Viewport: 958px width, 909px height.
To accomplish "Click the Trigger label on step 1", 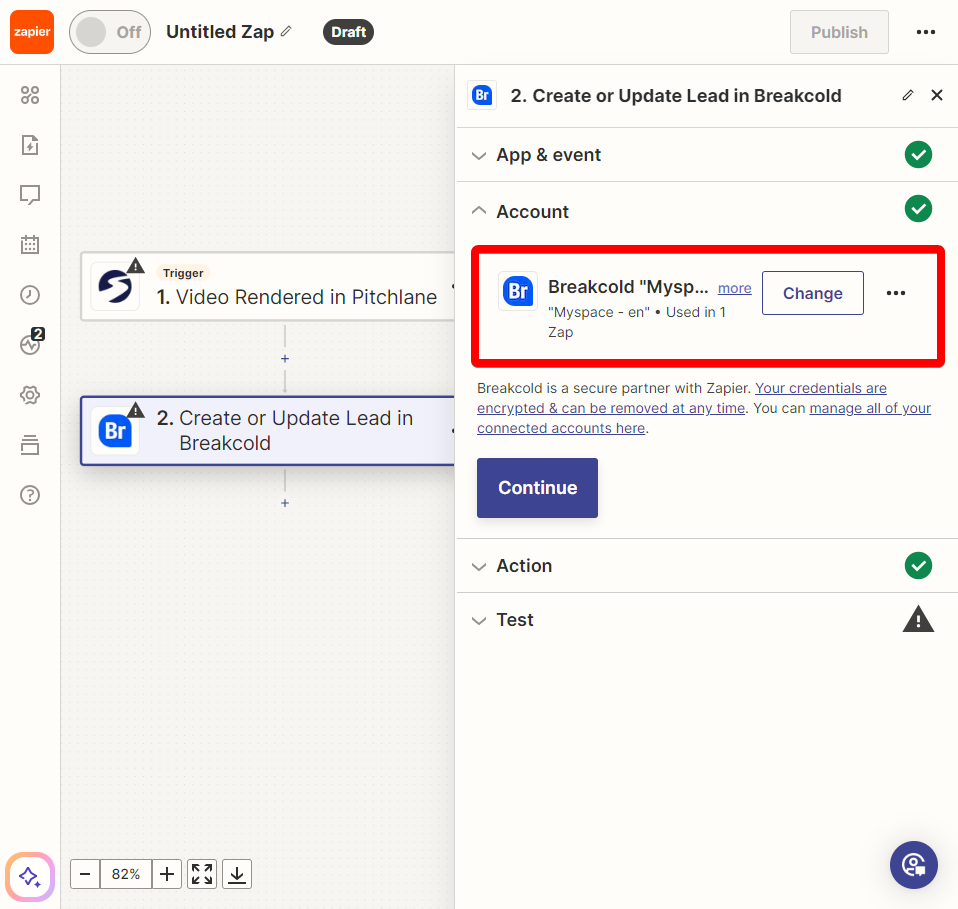I will [x=183, y=273].
